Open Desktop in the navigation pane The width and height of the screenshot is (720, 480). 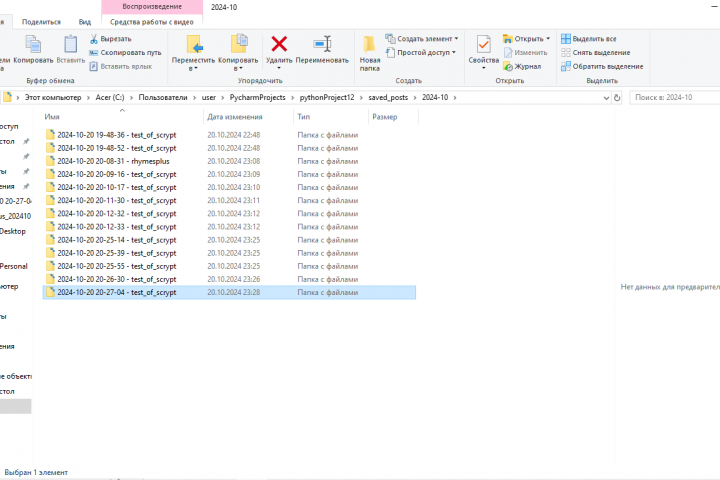click(x=13, y=232)
